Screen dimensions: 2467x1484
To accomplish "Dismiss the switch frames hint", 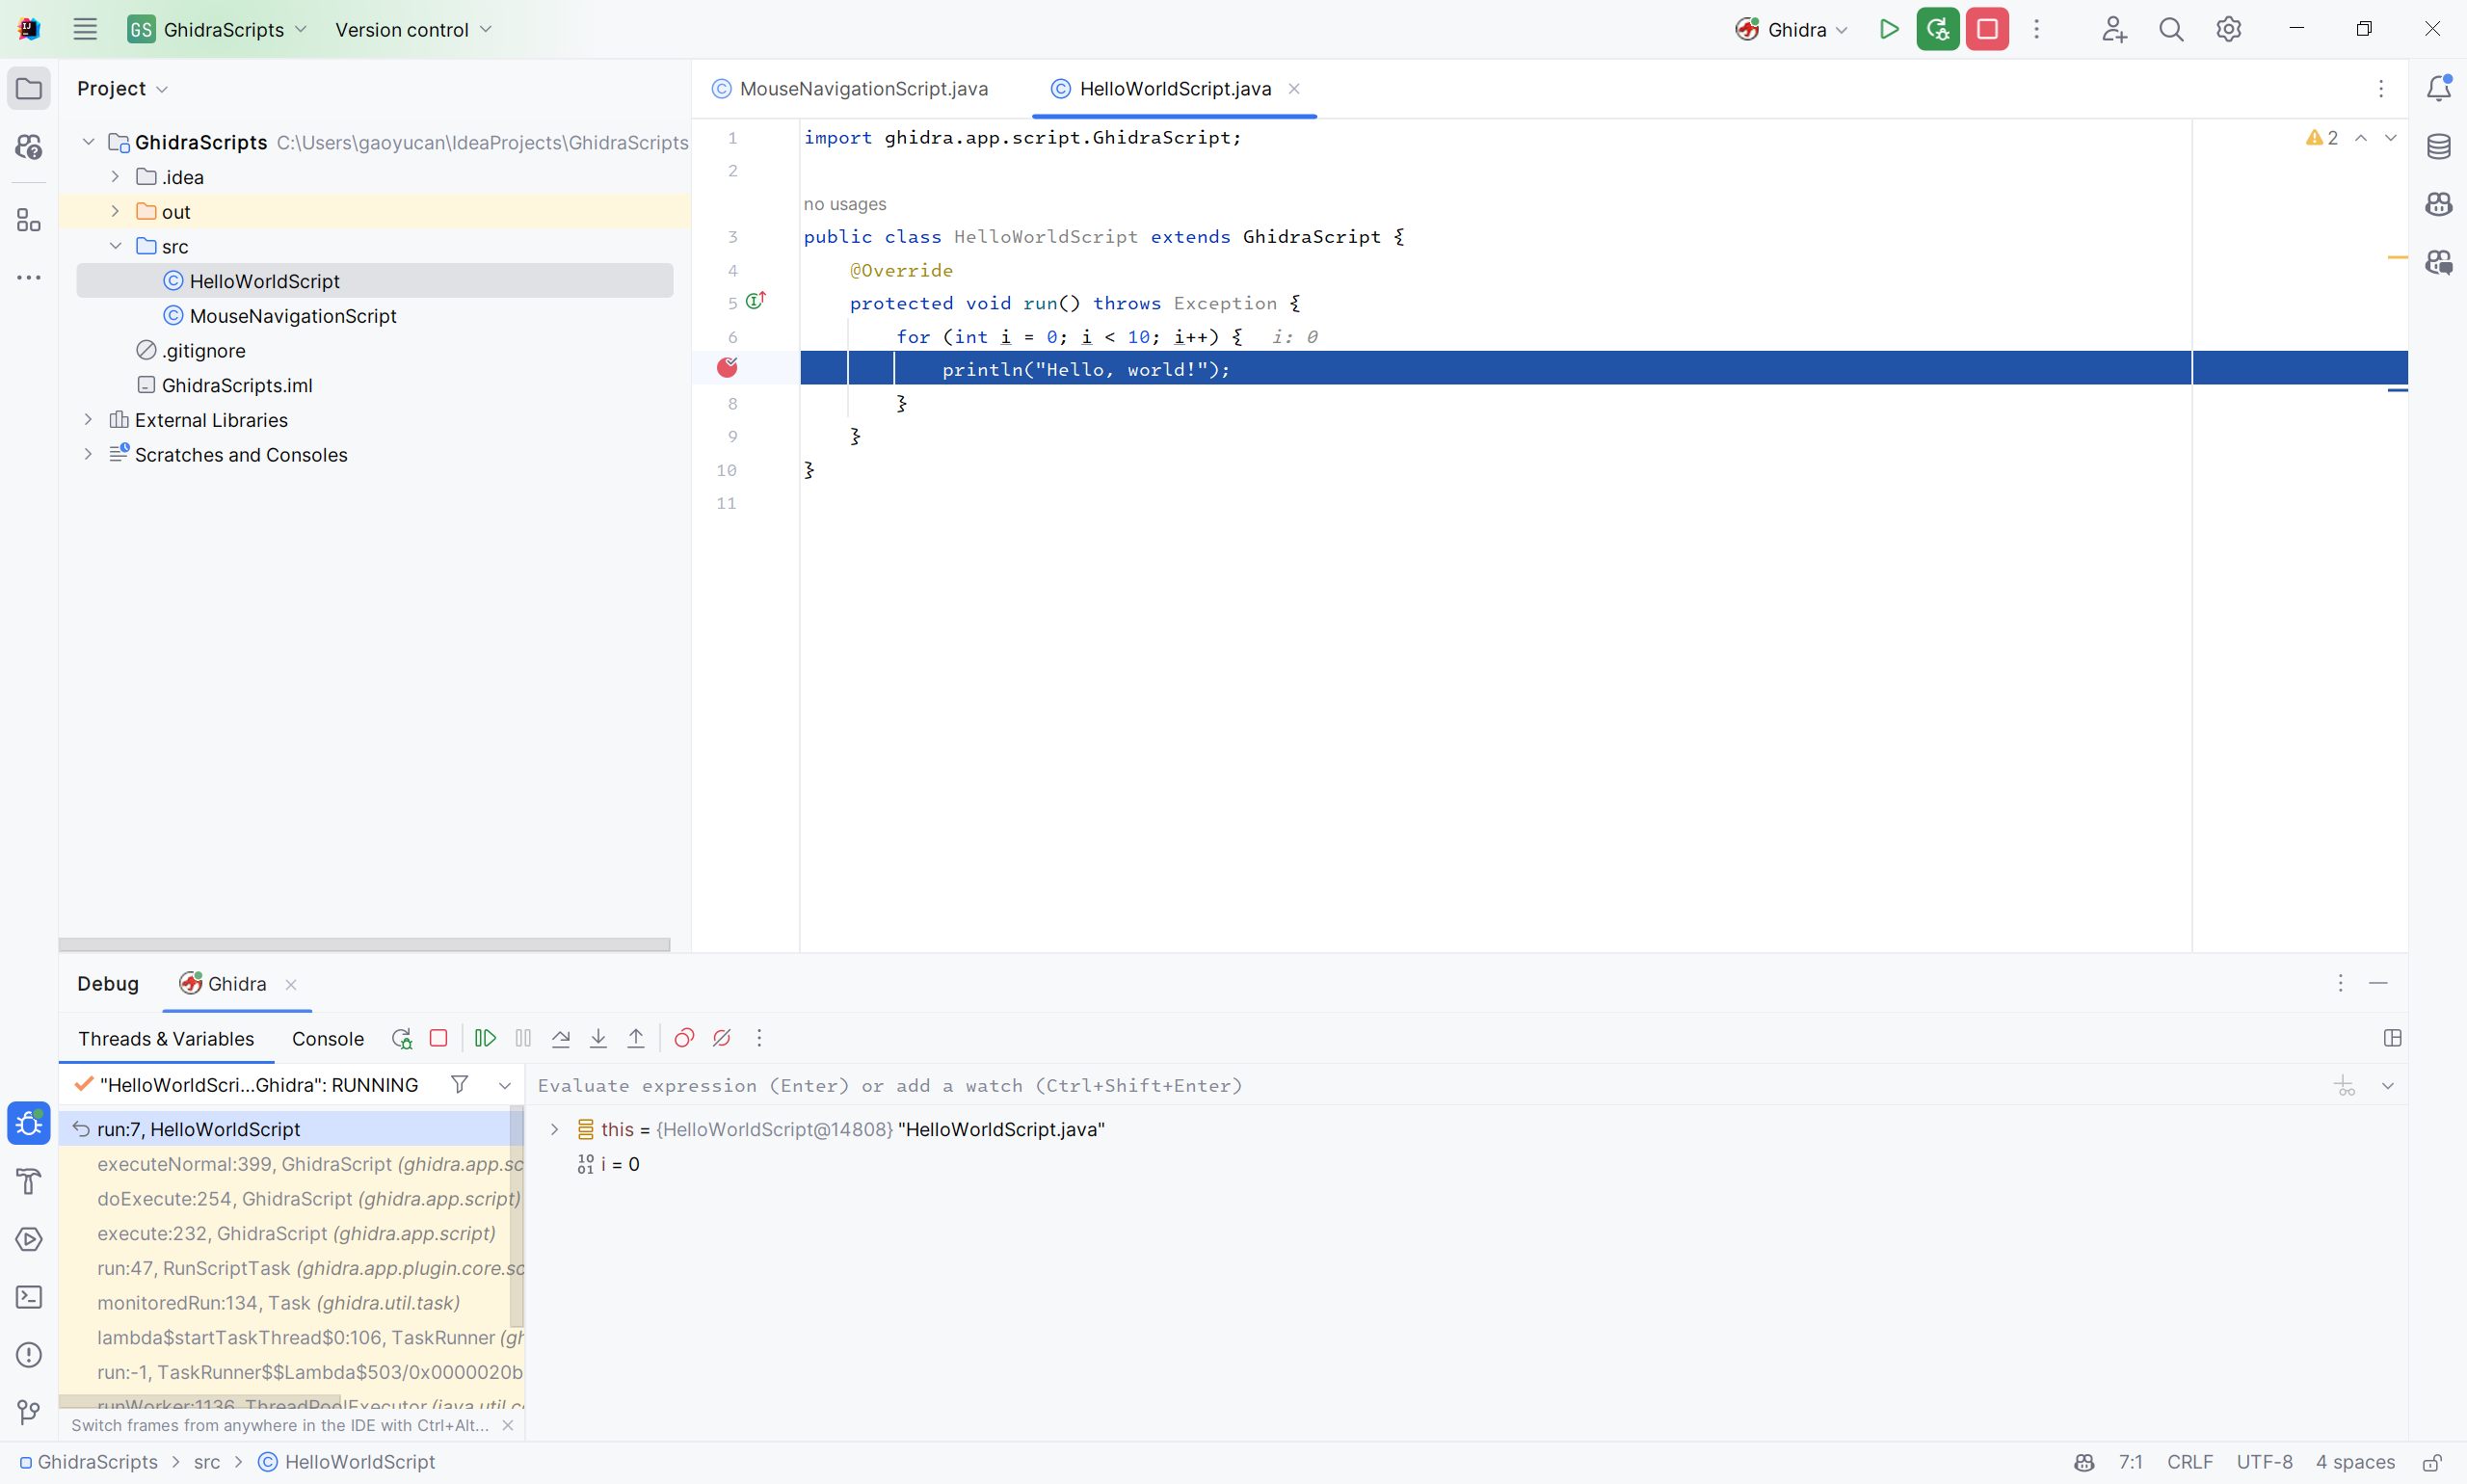I will [508, 1425].
